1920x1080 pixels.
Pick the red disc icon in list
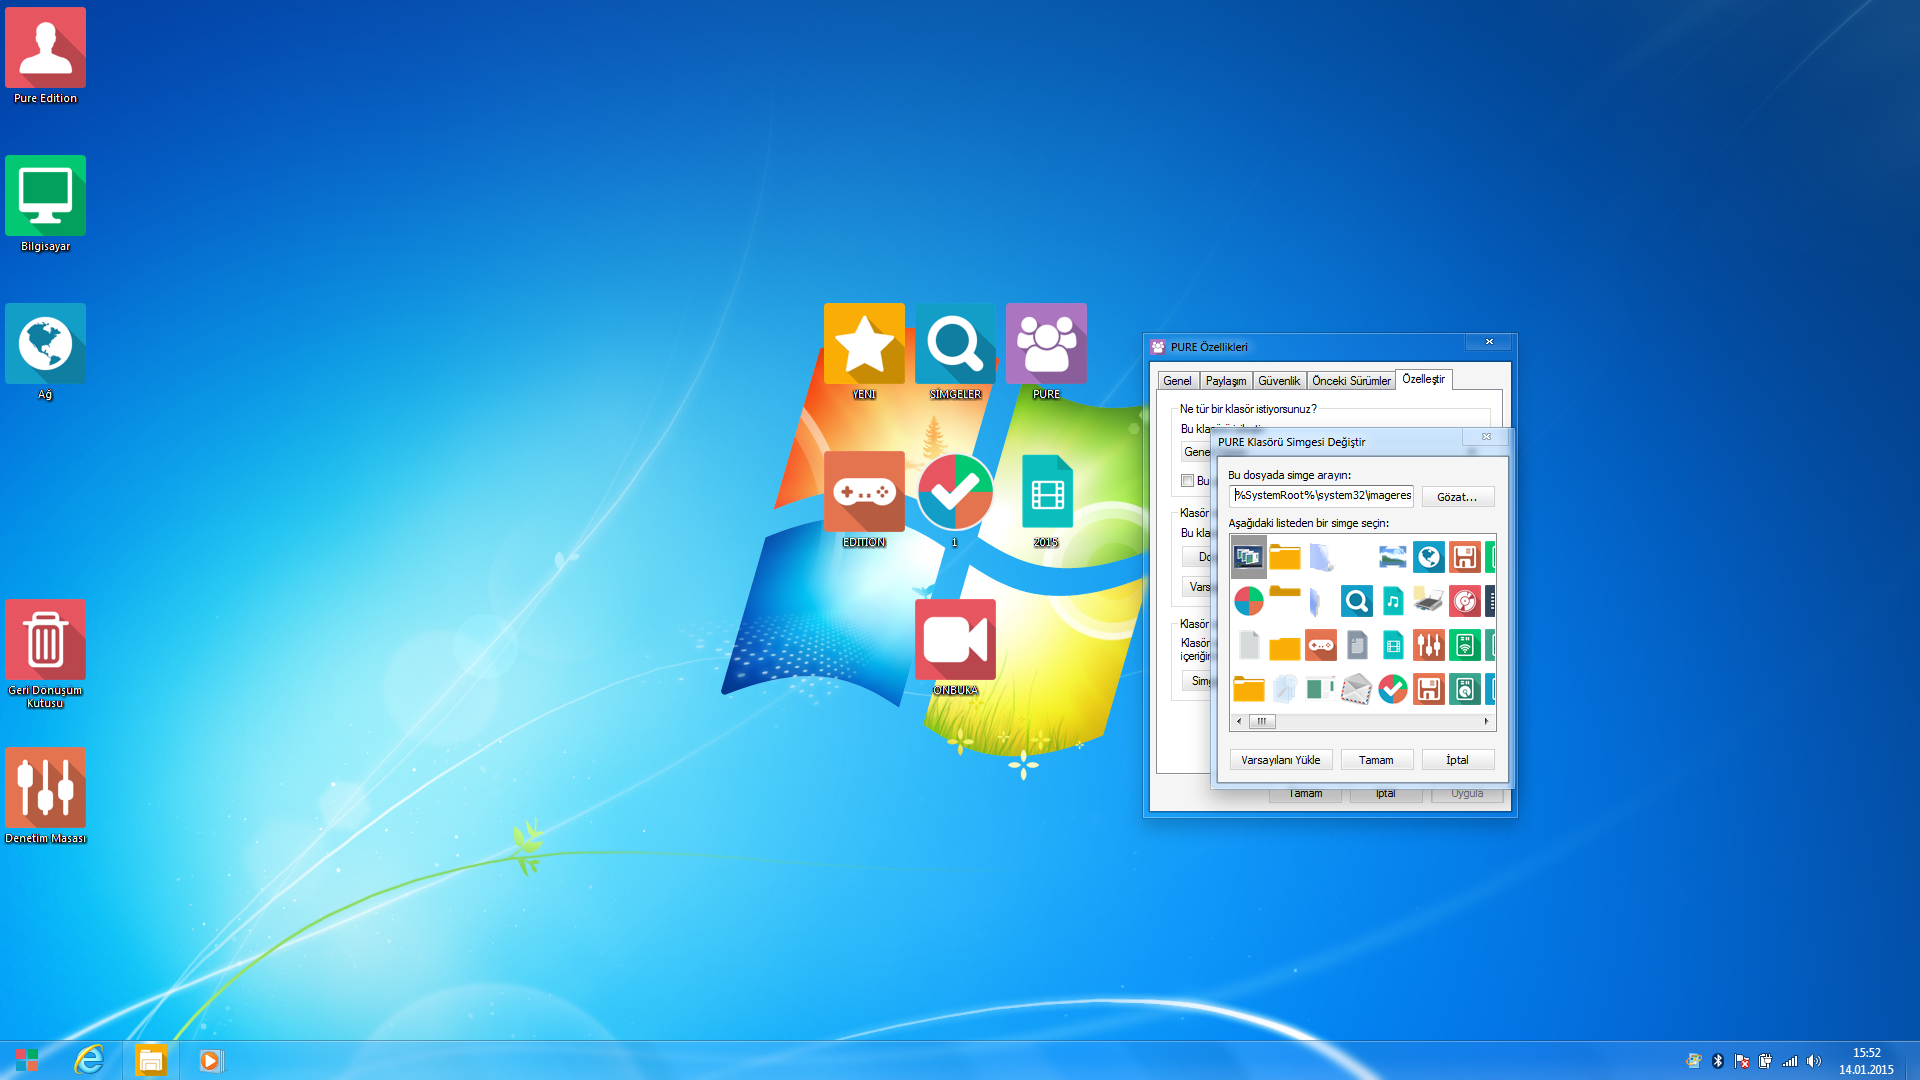[x=1465, y=601]
